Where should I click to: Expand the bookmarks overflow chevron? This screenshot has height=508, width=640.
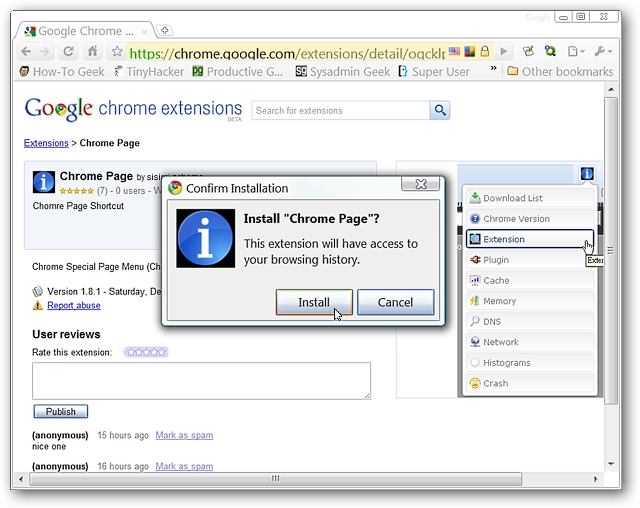(x=492, y=71)
